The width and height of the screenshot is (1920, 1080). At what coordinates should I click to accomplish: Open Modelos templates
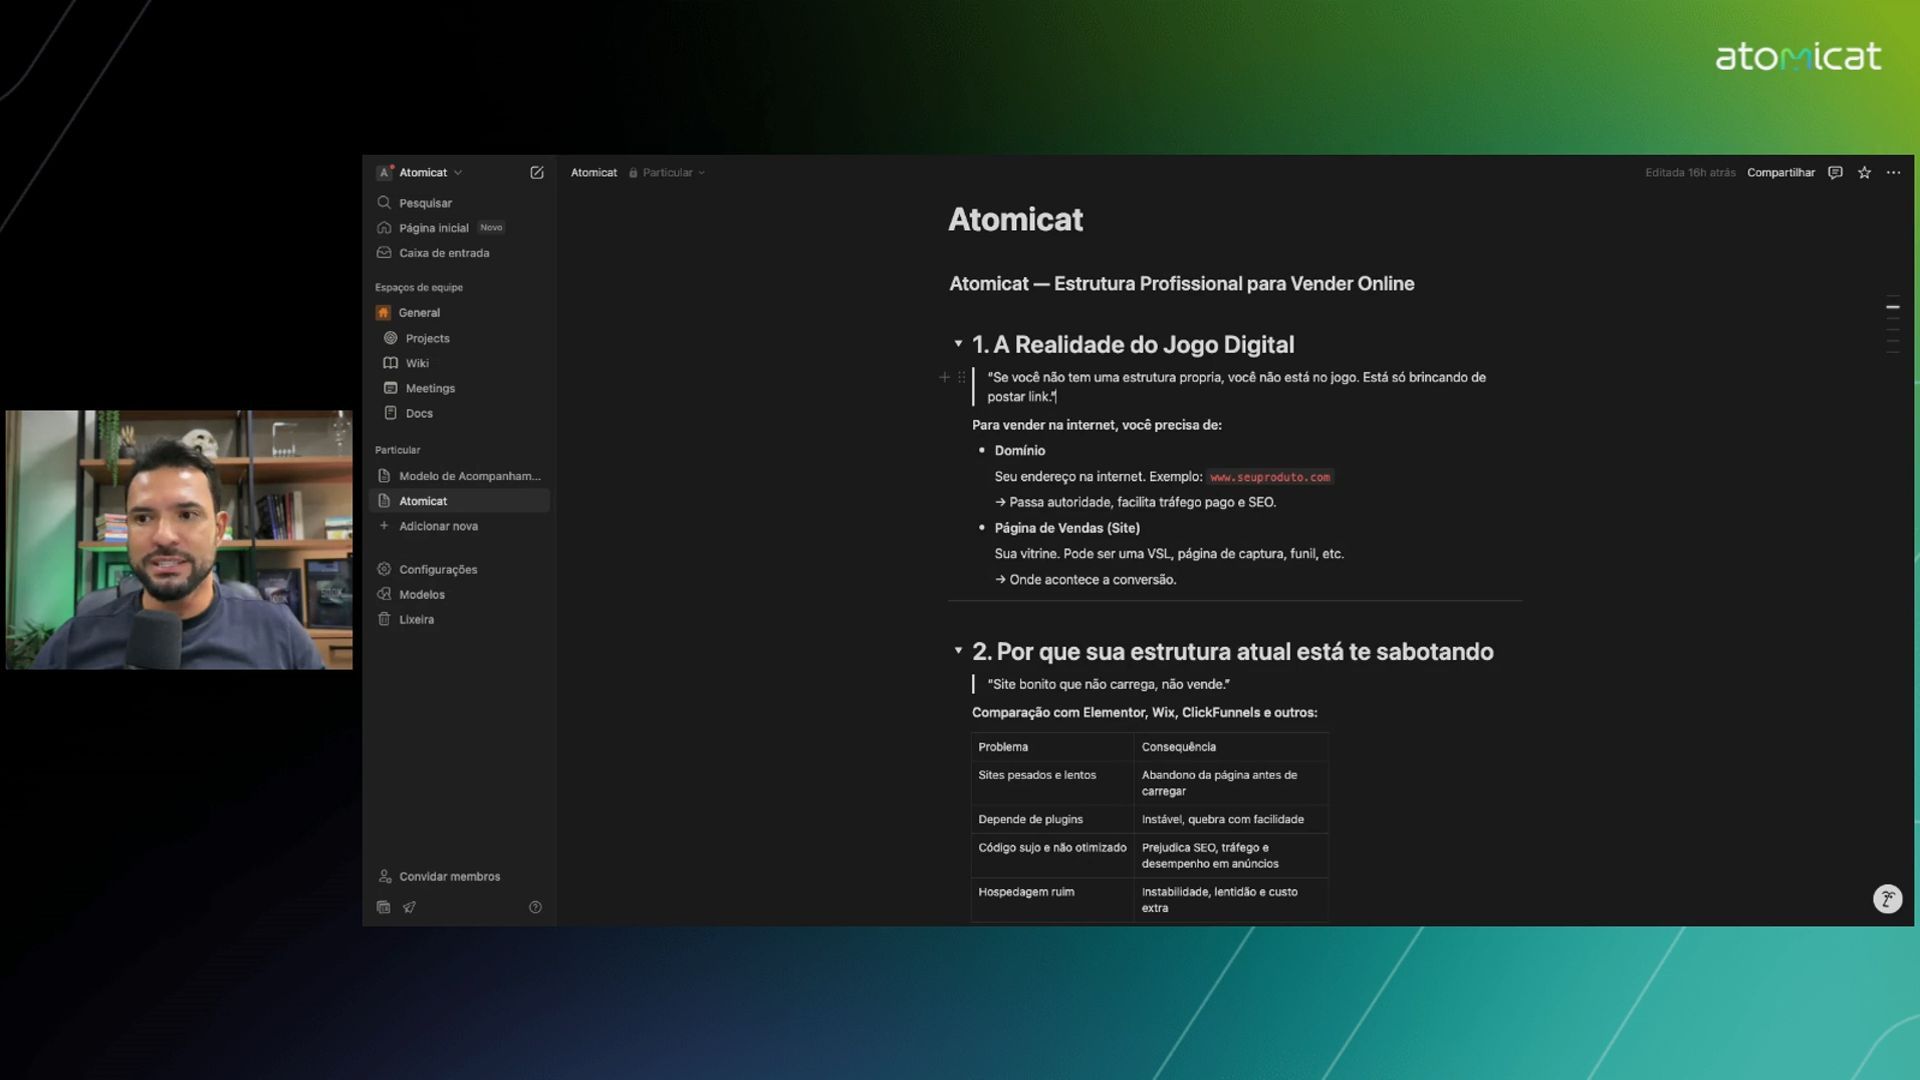[460, 594]
